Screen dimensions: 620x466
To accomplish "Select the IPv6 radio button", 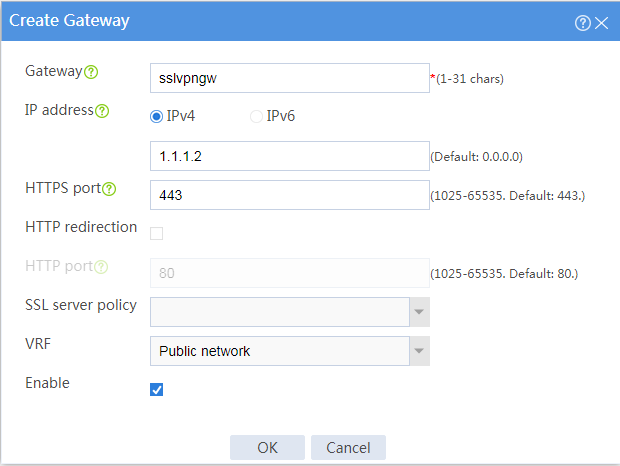I will (256, 117).
